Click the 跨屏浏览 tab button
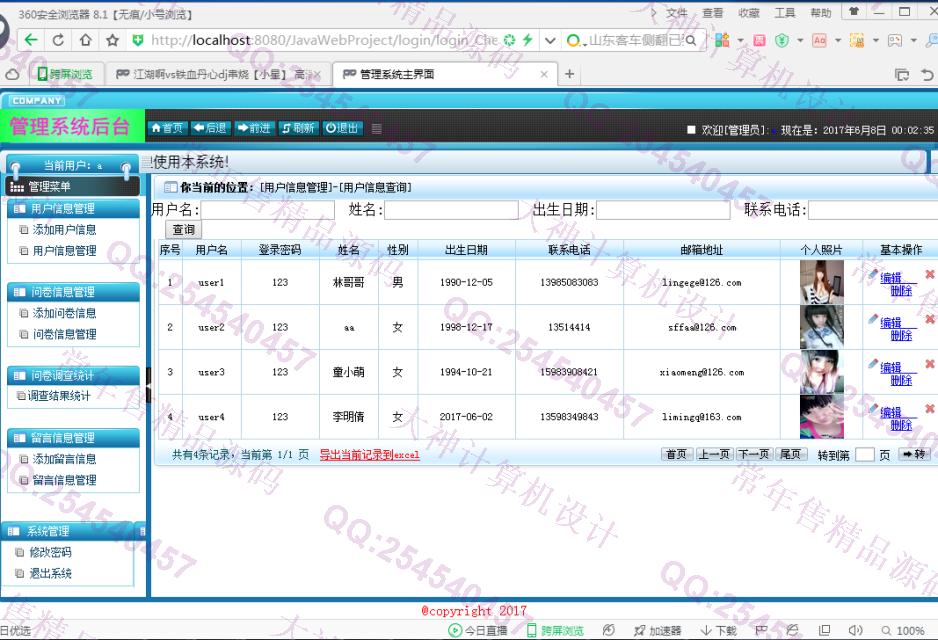 pos(66,74)
